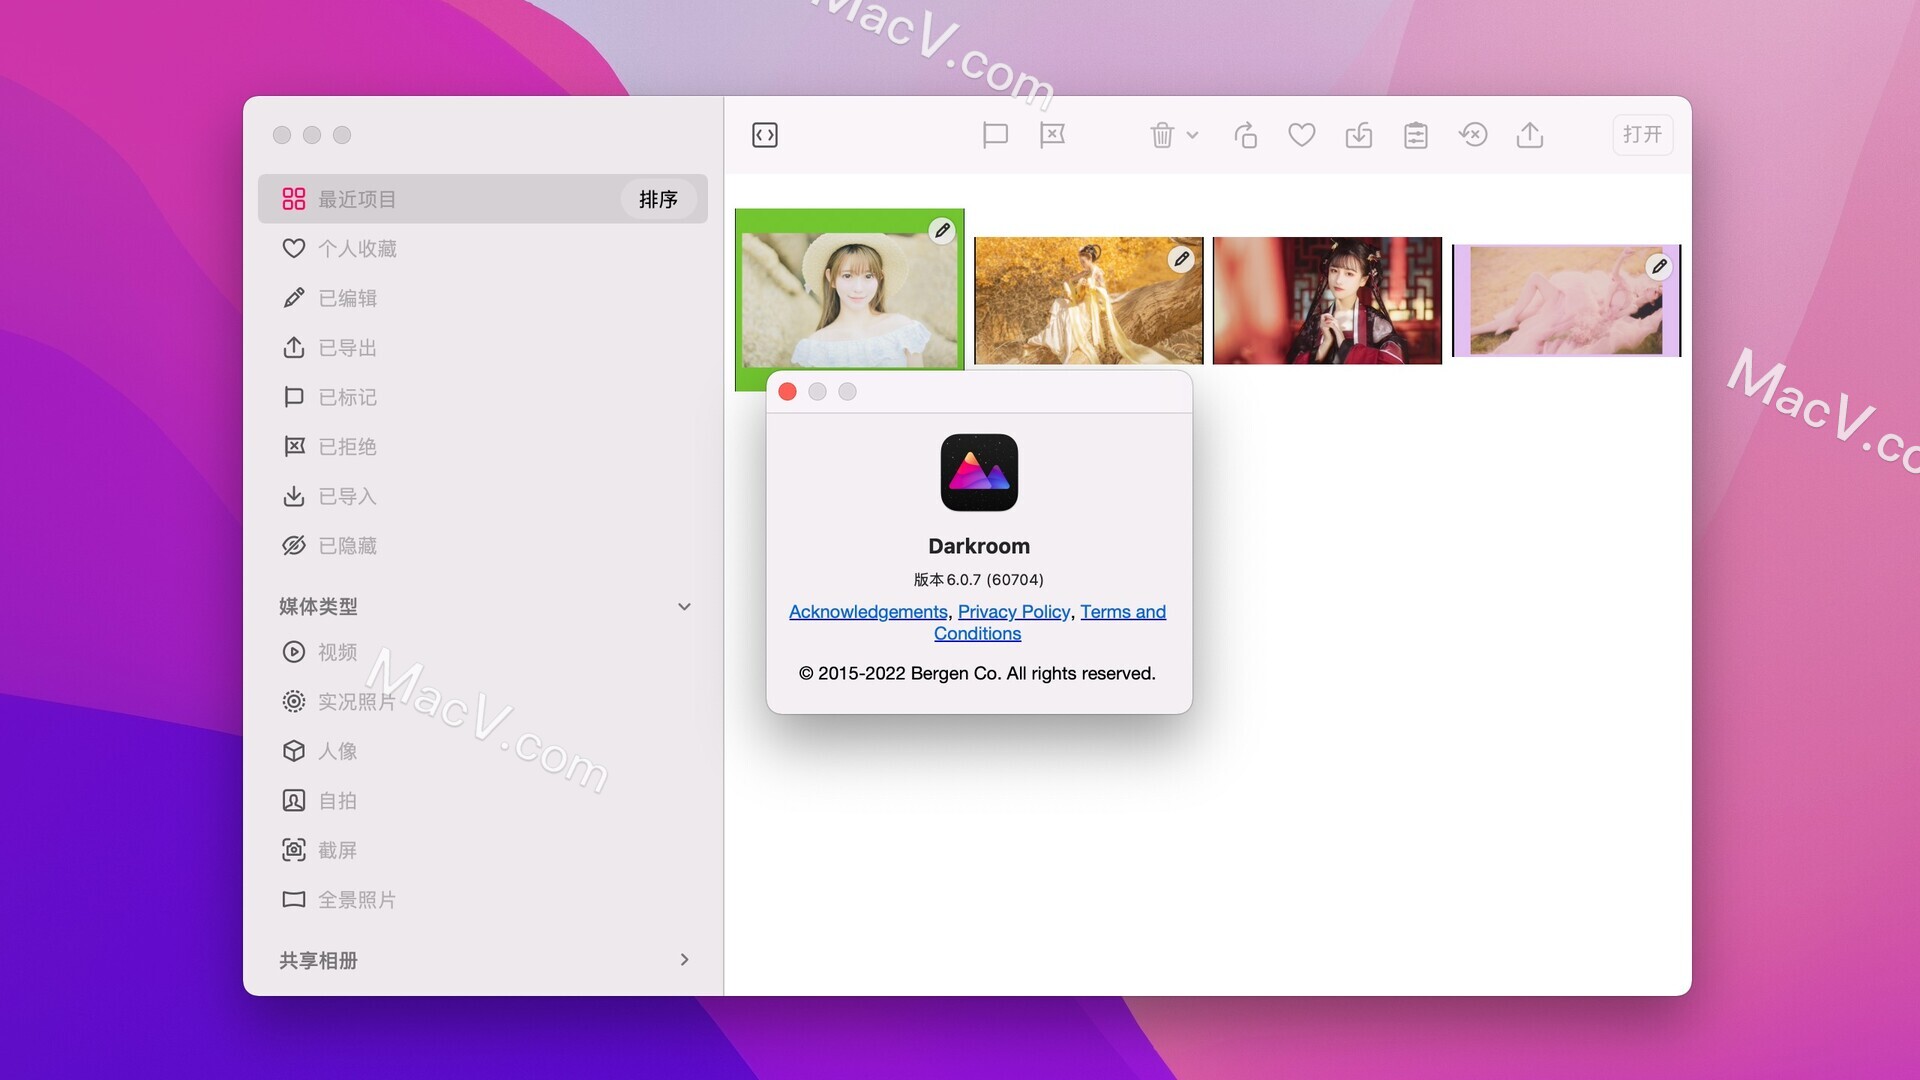The image size is (1920, 1080).
Task: Click the 打开 button
Action: pyautogui.click(x=1642, y=135)
